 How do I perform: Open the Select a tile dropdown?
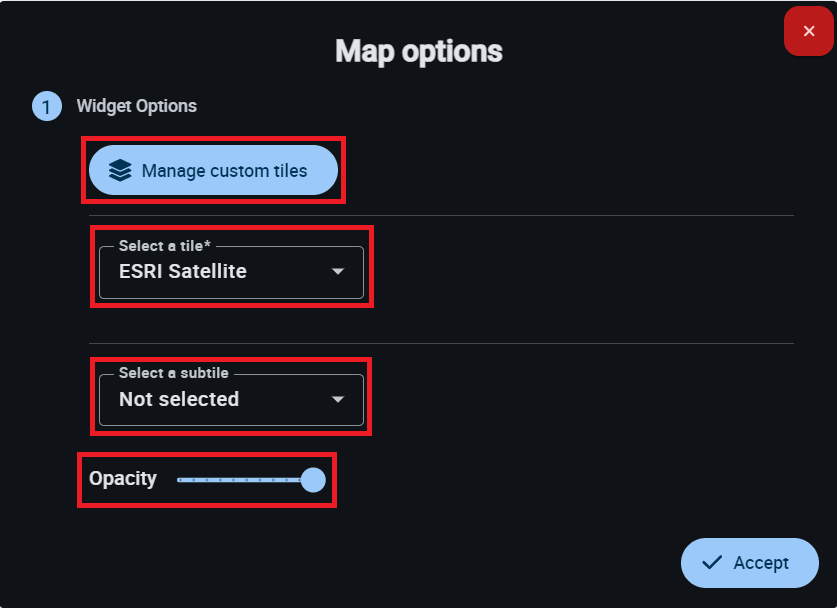(231, 272)
